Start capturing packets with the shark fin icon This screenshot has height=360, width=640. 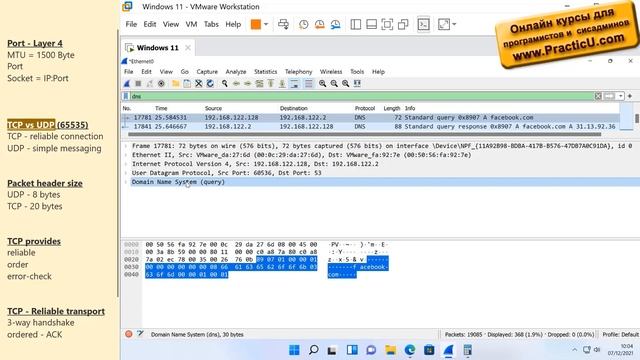tap(127, 84)
